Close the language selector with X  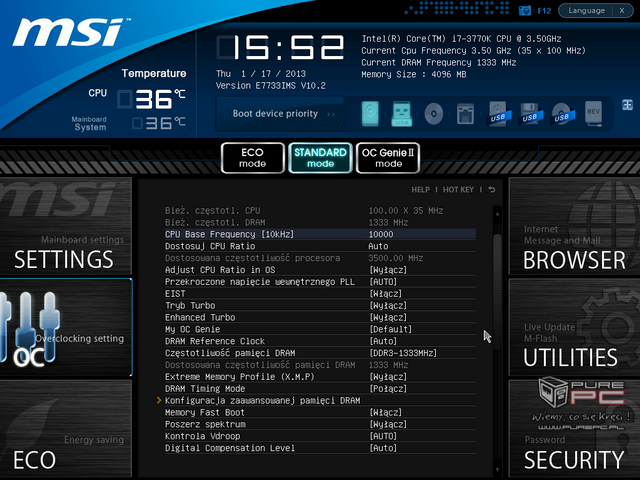(x=622, y=11)
